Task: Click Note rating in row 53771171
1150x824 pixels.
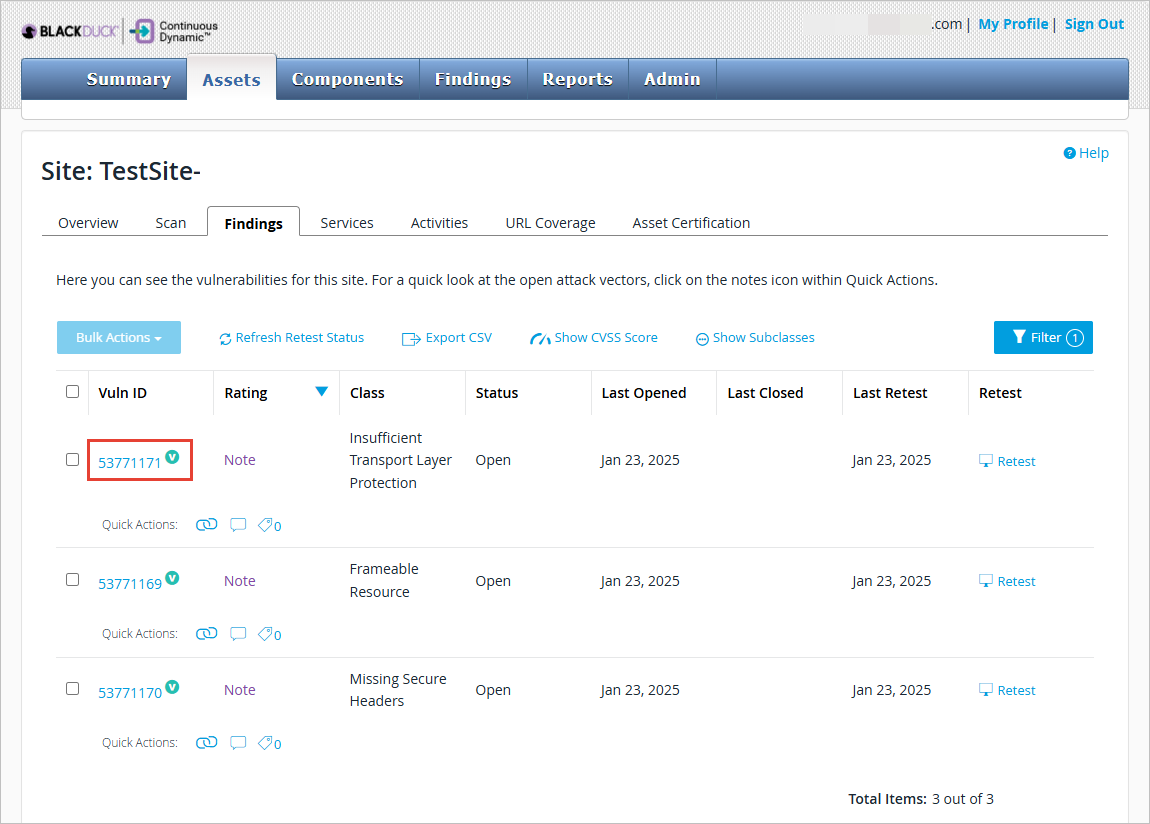Action: pos(240,460)
